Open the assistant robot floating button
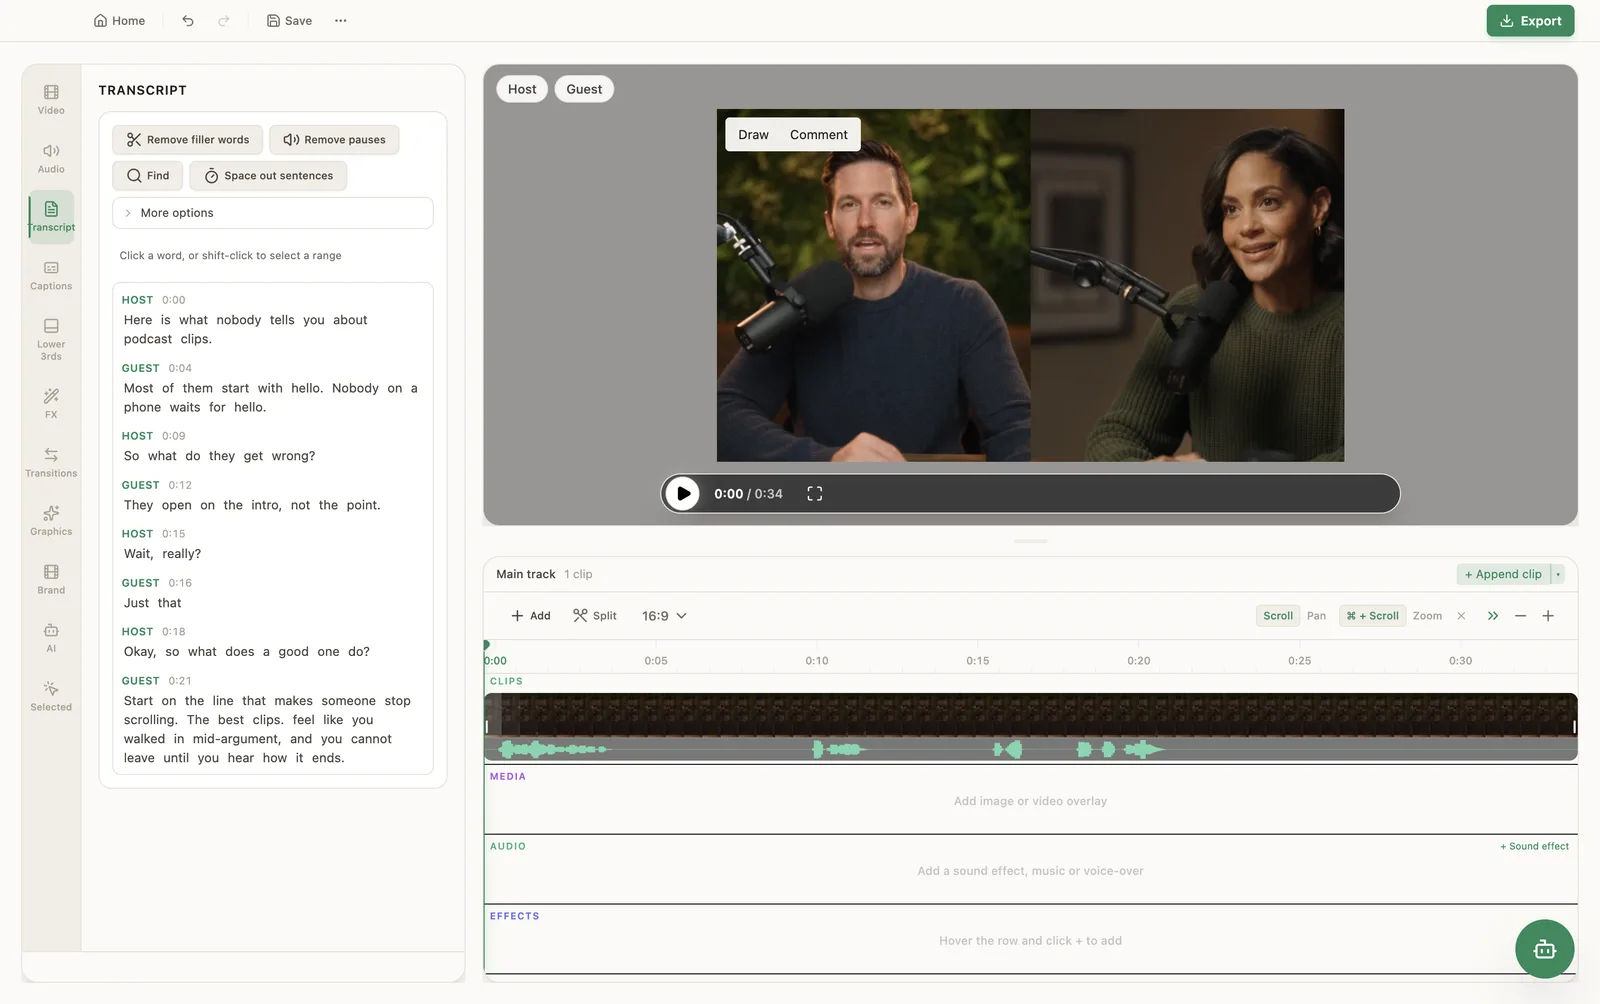1600x1004 pixels. coord(1544,949)
